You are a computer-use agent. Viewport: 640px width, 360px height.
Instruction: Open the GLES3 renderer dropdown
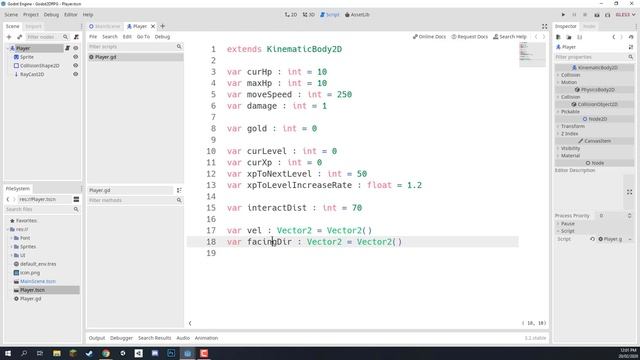coord(625,15)
